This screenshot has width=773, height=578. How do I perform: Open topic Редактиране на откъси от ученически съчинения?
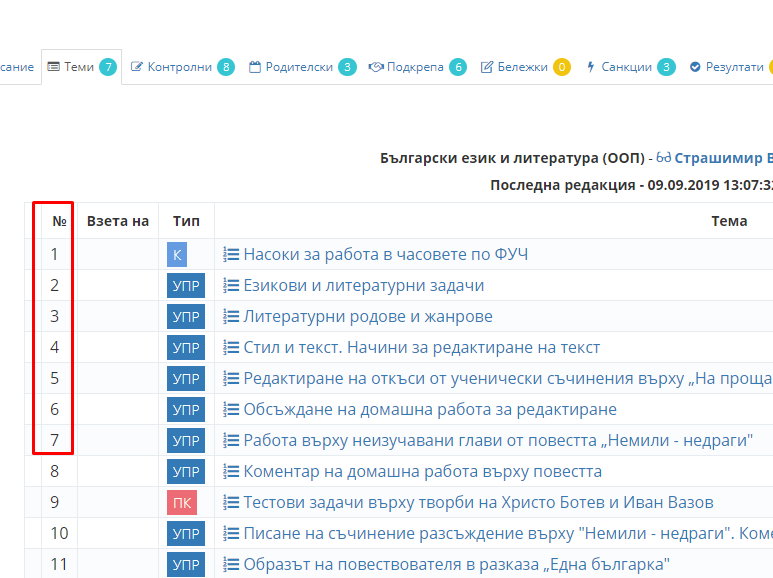click(x=508, y=379)
